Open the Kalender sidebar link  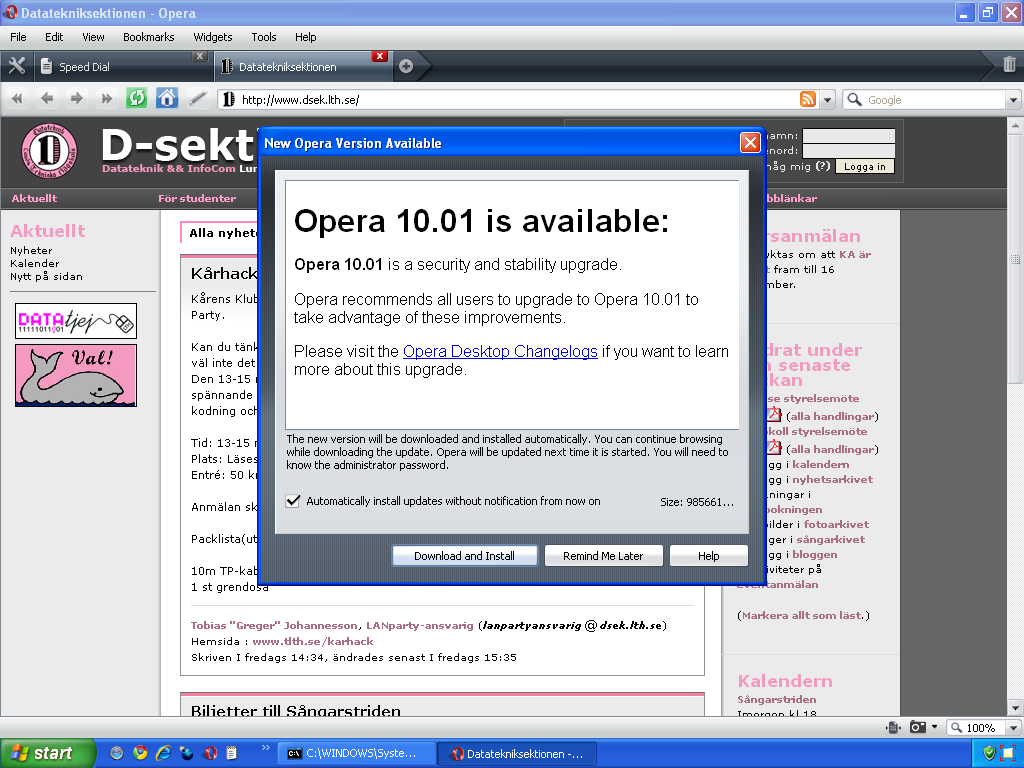coord(35,263)
